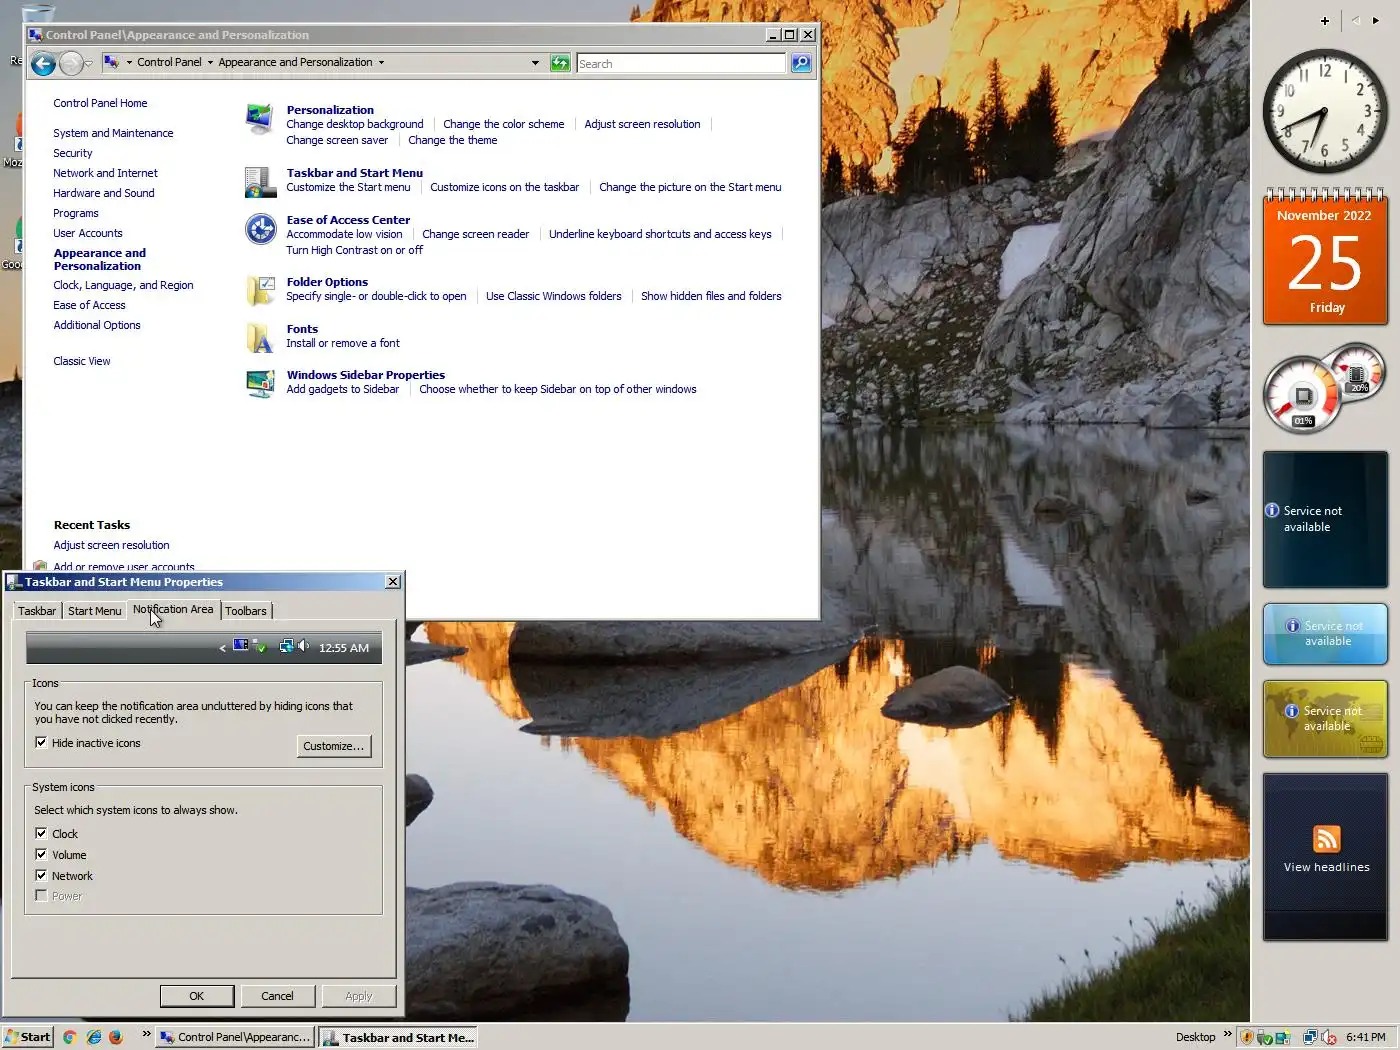
Task: Click the security shield tray icon
Action: click(x=1247, y=1037)
